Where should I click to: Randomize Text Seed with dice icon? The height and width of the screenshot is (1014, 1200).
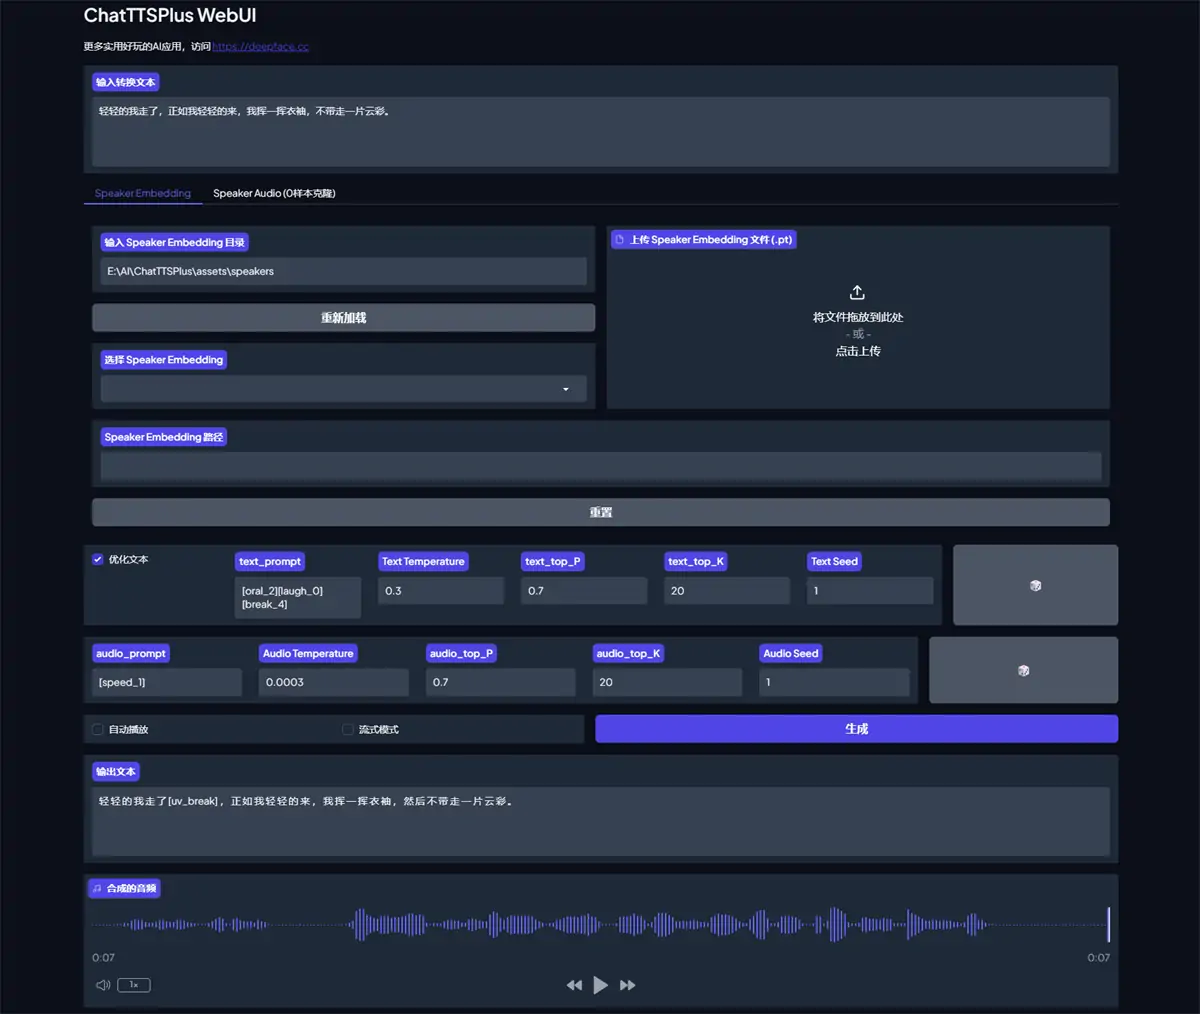(x=1035, y=585)
